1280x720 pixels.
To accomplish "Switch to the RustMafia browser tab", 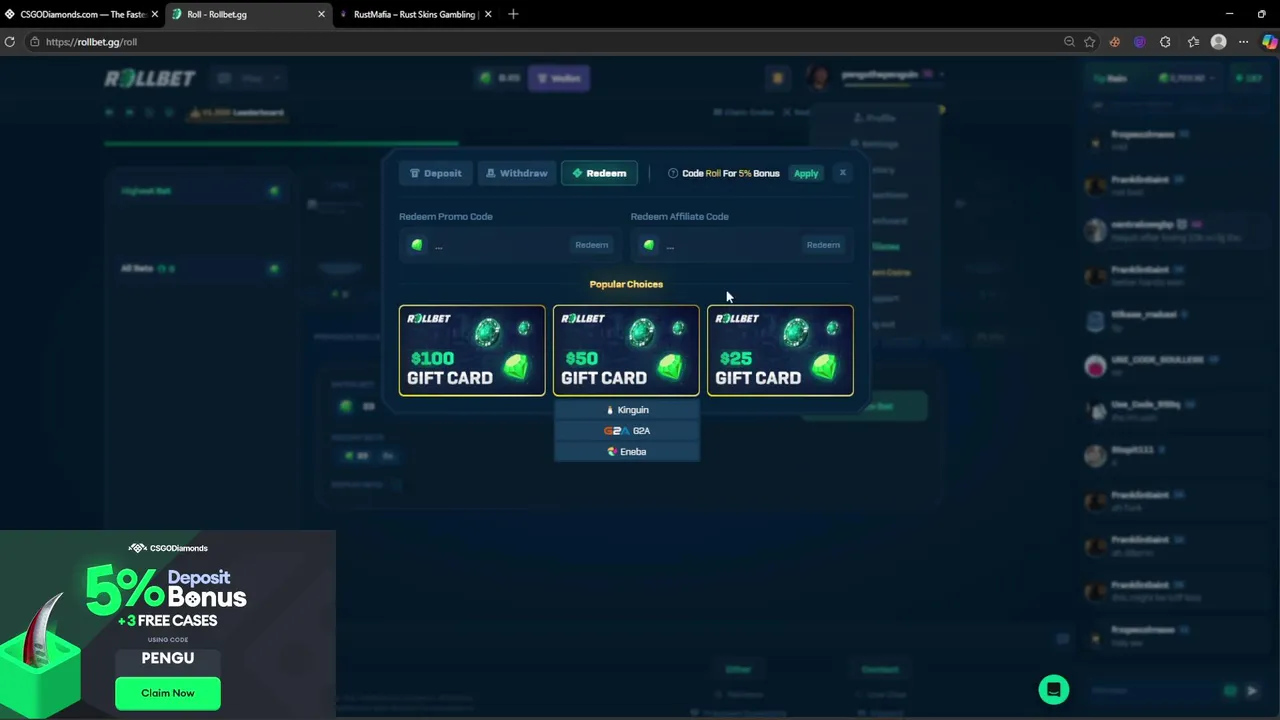I will (x=414, y=14).
